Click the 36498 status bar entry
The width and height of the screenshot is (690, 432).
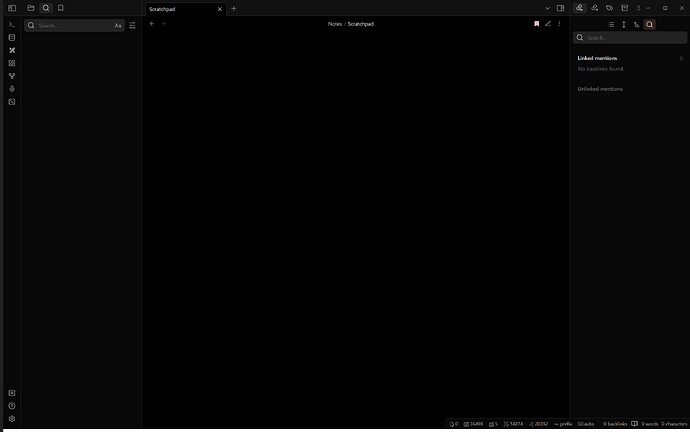473,424
